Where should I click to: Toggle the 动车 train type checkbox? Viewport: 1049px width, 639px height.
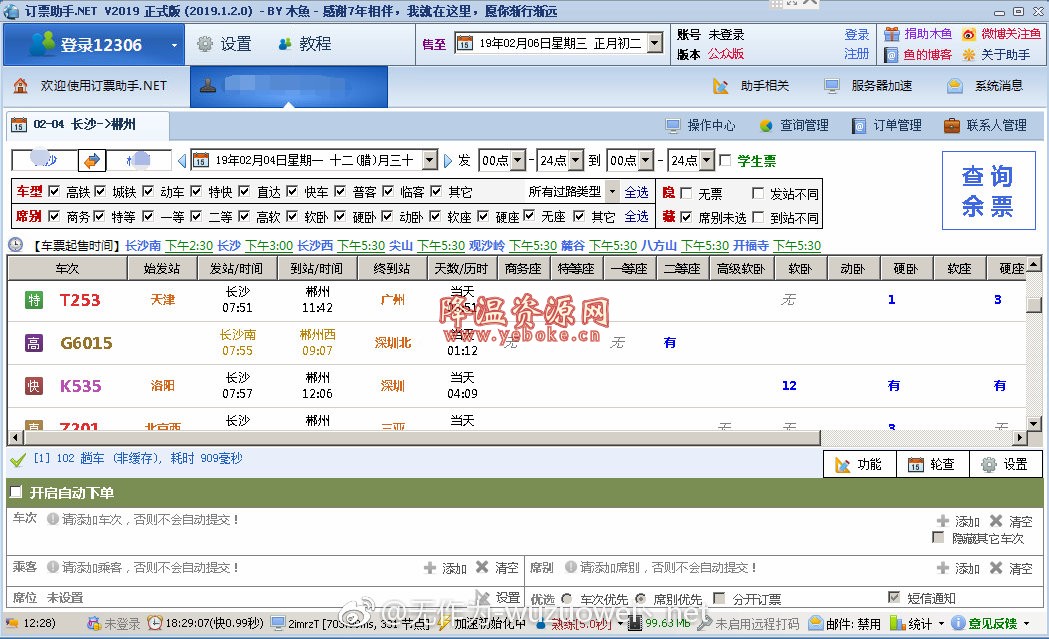click(x=148, y=191)
